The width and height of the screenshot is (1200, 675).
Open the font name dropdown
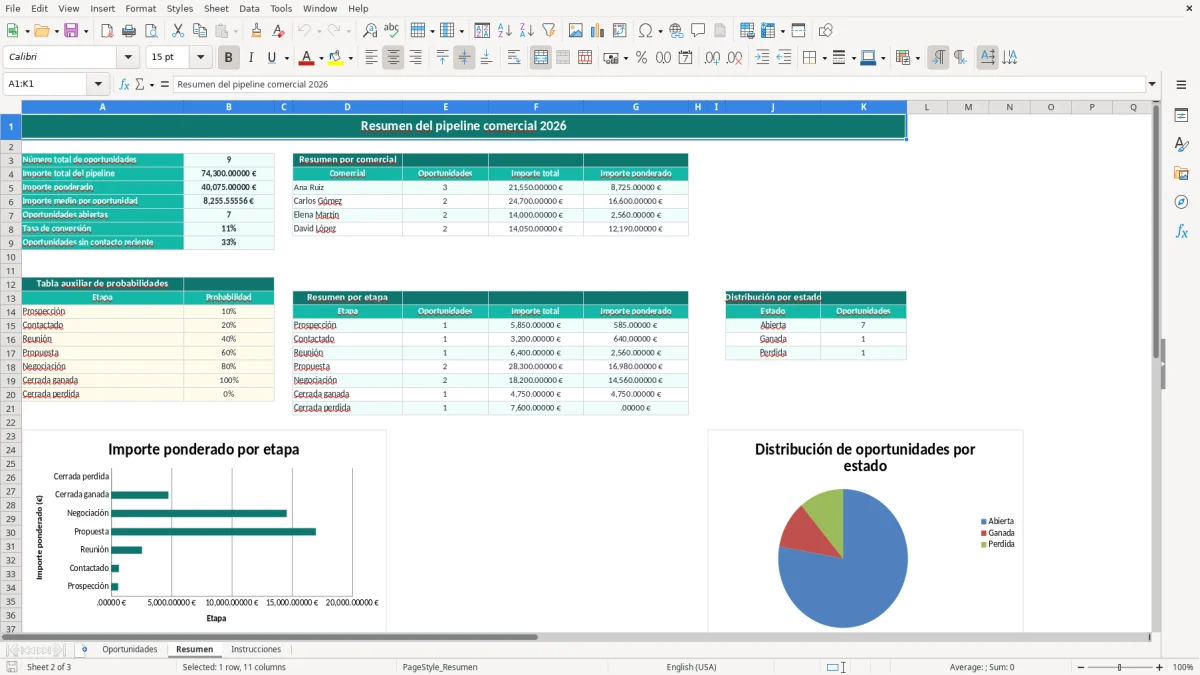pyautogui.click(x=130, y=58)
